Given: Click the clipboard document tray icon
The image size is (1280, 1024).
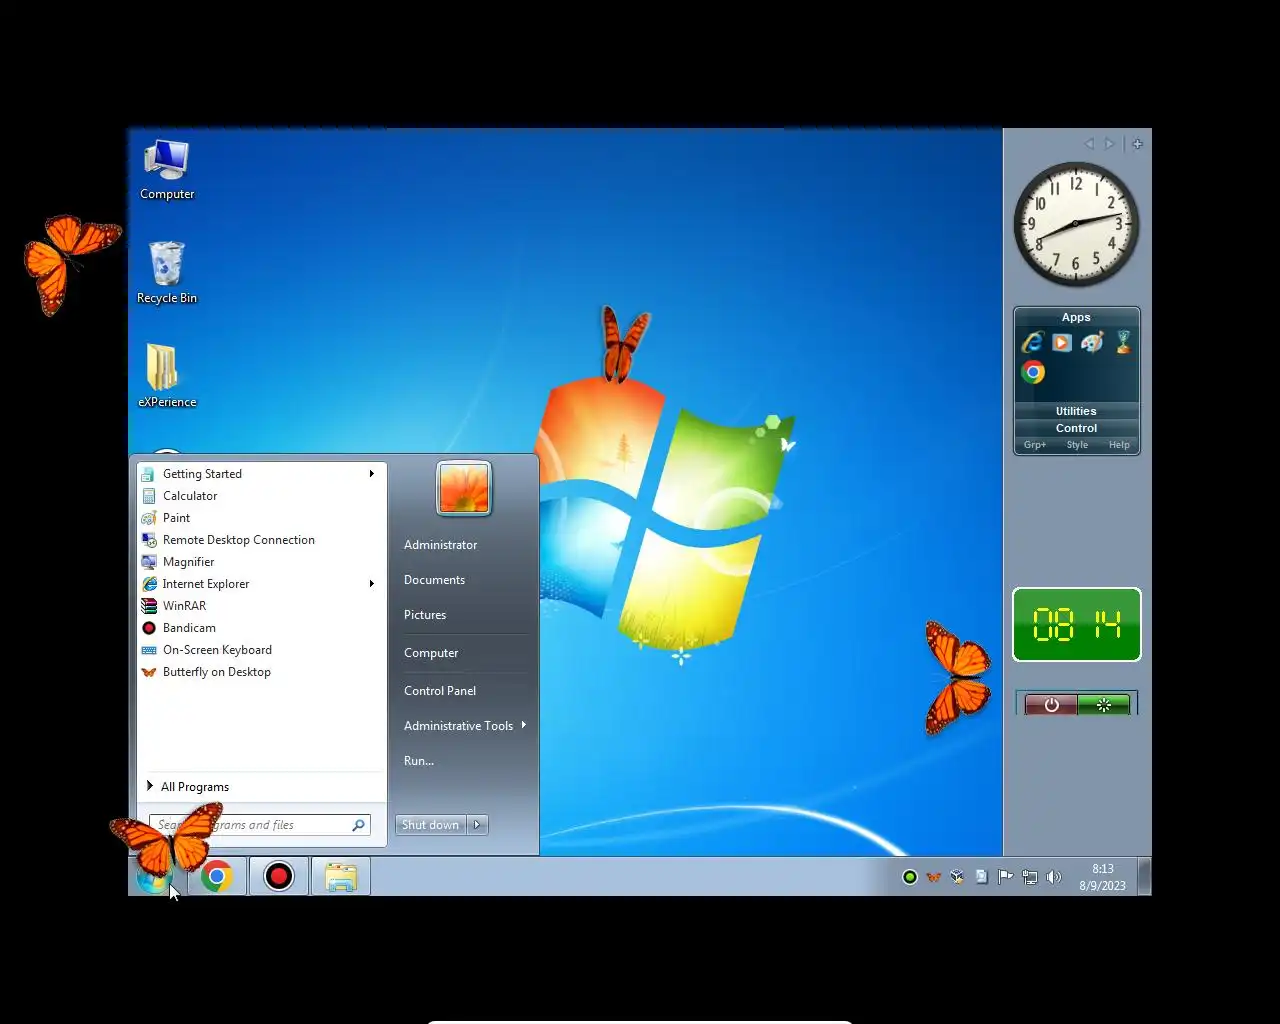Looking at the screenshot, I should (981, 877).
